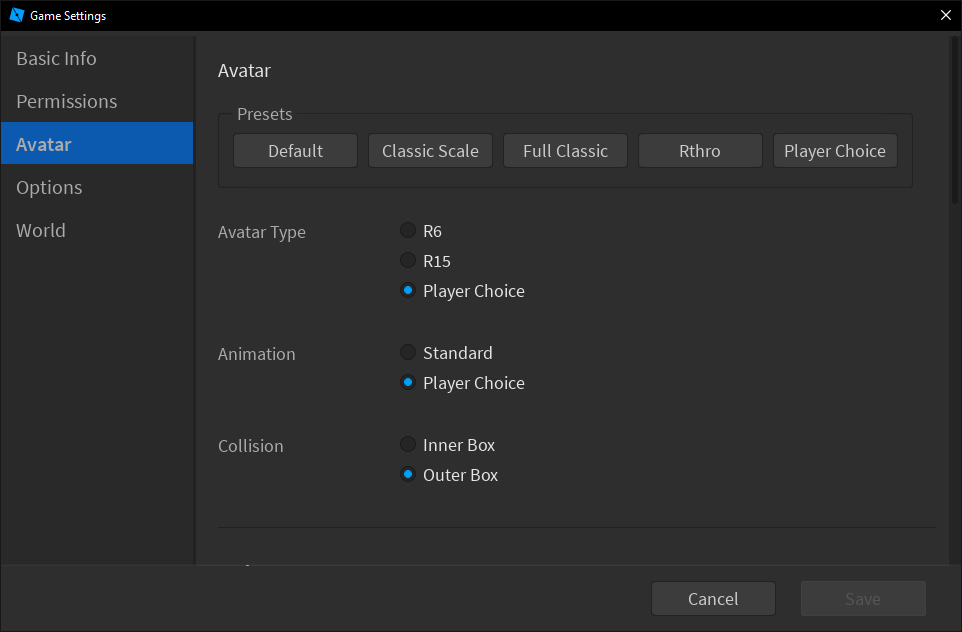This screenshot has width=962, height=632.
Task: Go to the Options settings page
Action: click(49, 188)
